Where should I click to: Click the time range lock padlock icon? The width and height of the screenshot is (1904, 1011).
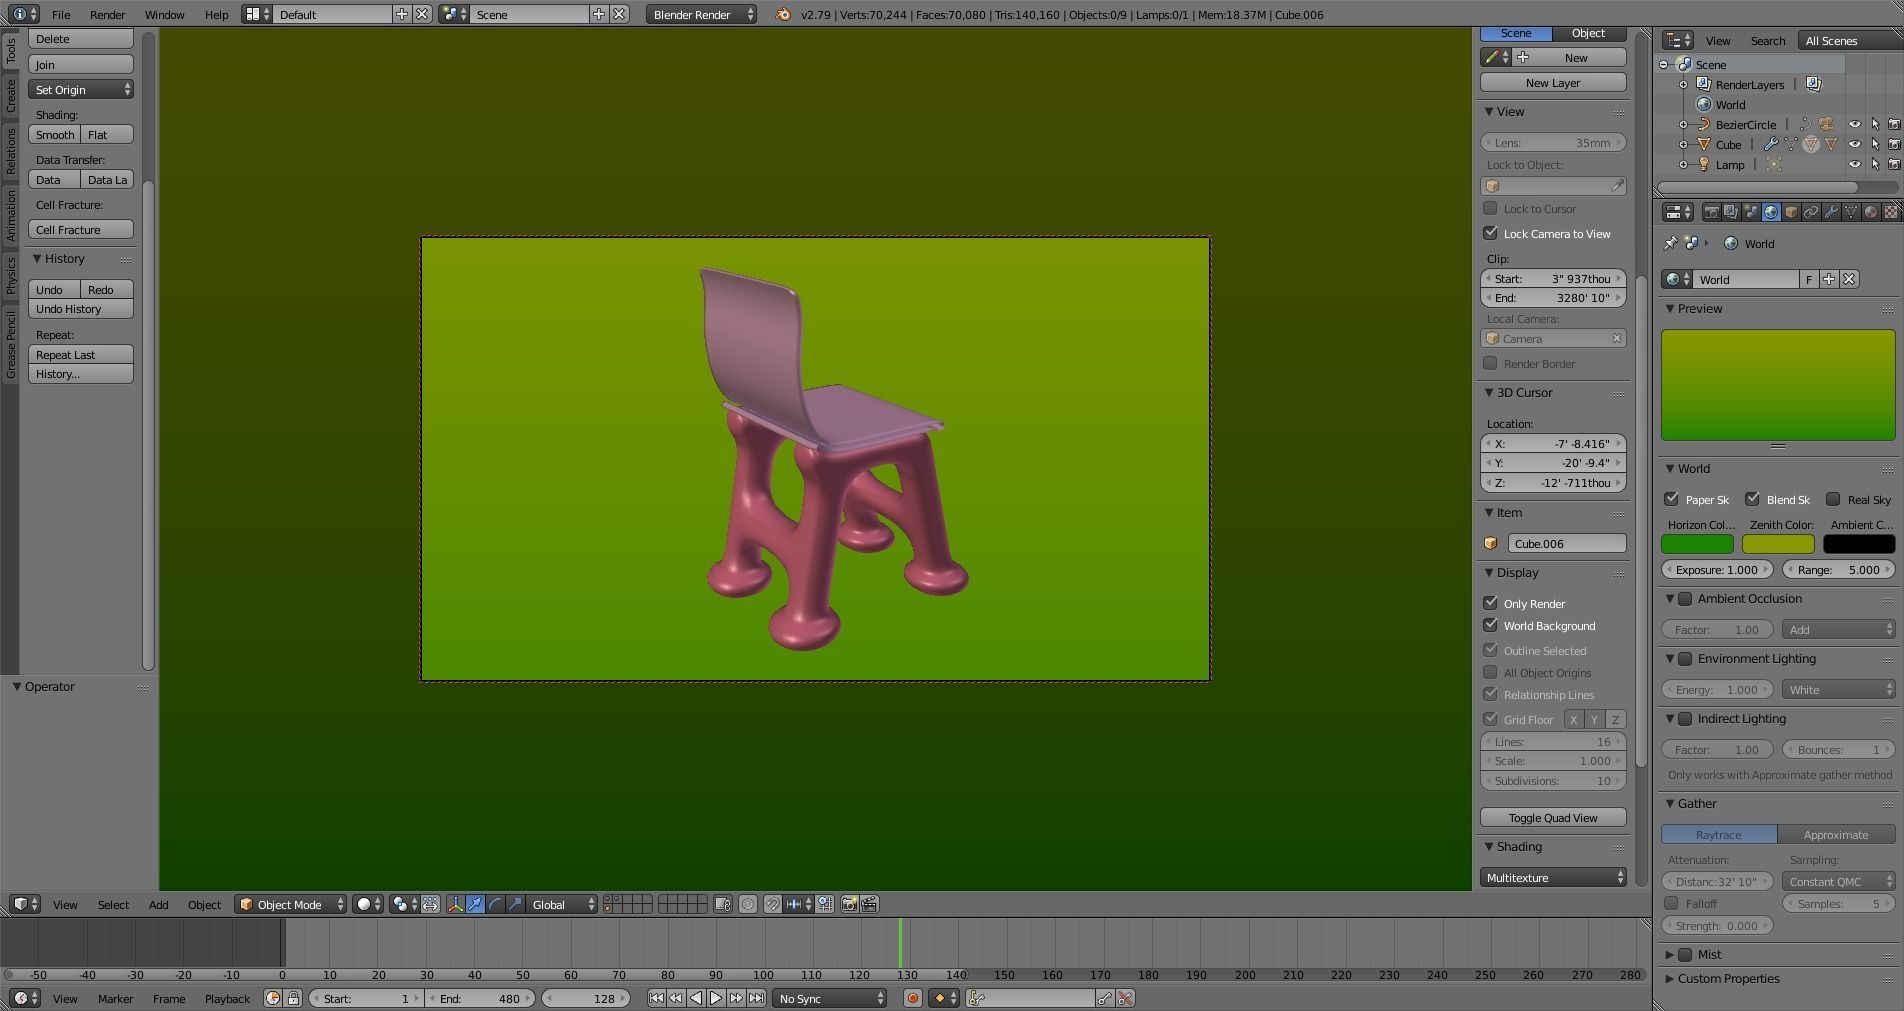293,998
